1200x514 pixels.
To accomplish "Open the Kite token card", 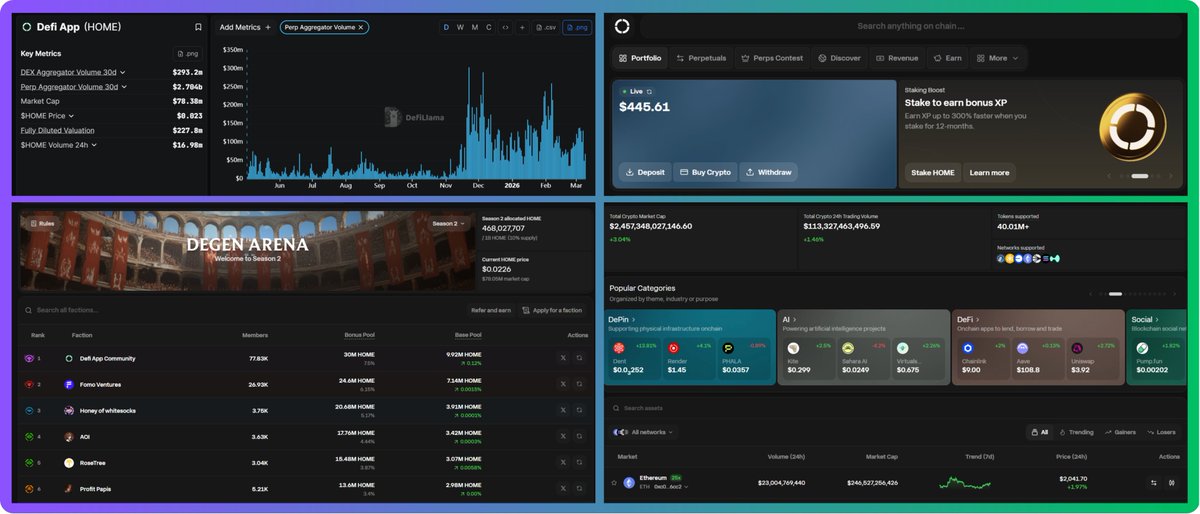I will [807, 359].
